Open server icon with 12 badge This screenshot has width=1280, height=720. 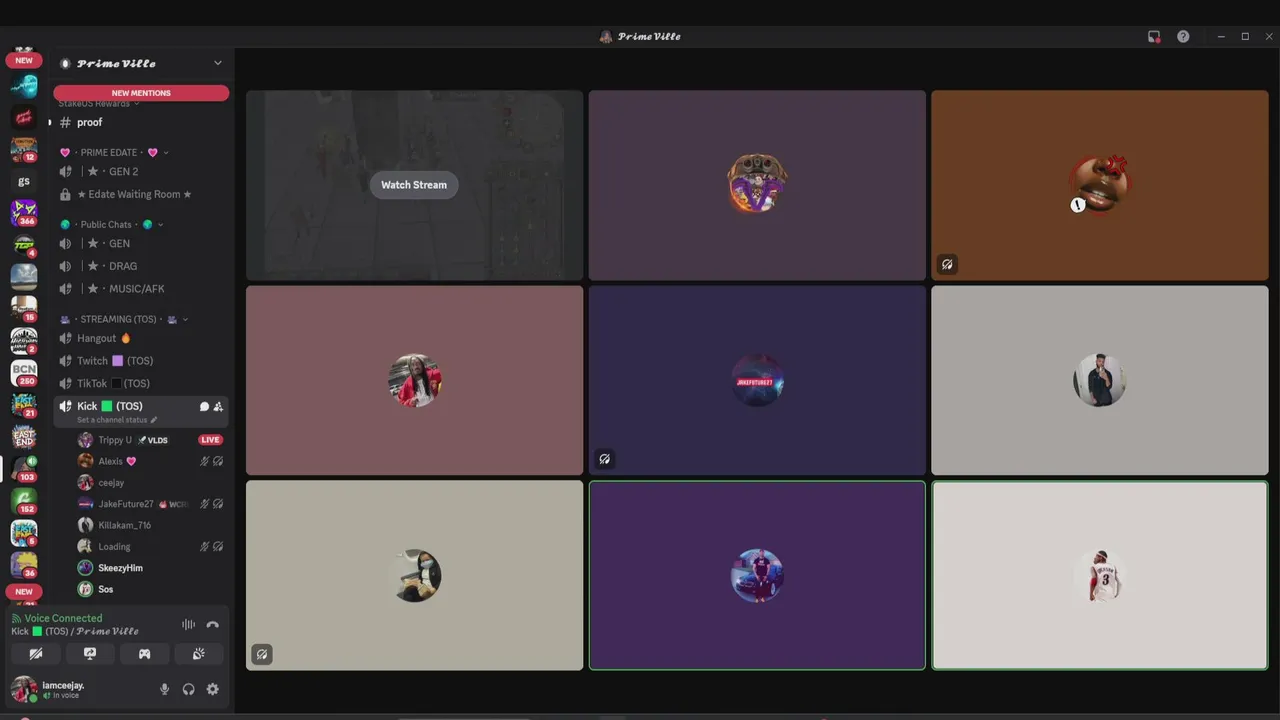(x=24, y=149)
